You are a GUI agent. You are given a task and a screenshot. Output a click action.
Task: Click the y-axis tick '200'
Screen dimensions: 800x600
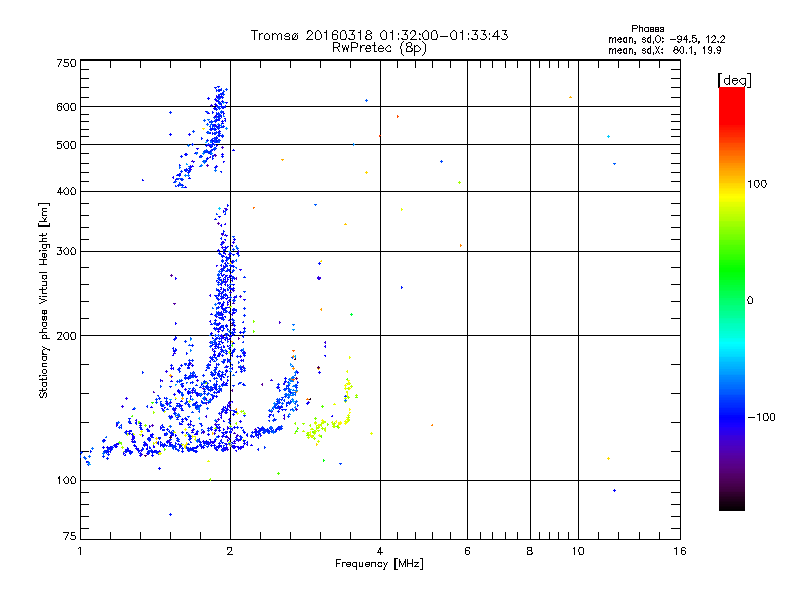[66, 336]
